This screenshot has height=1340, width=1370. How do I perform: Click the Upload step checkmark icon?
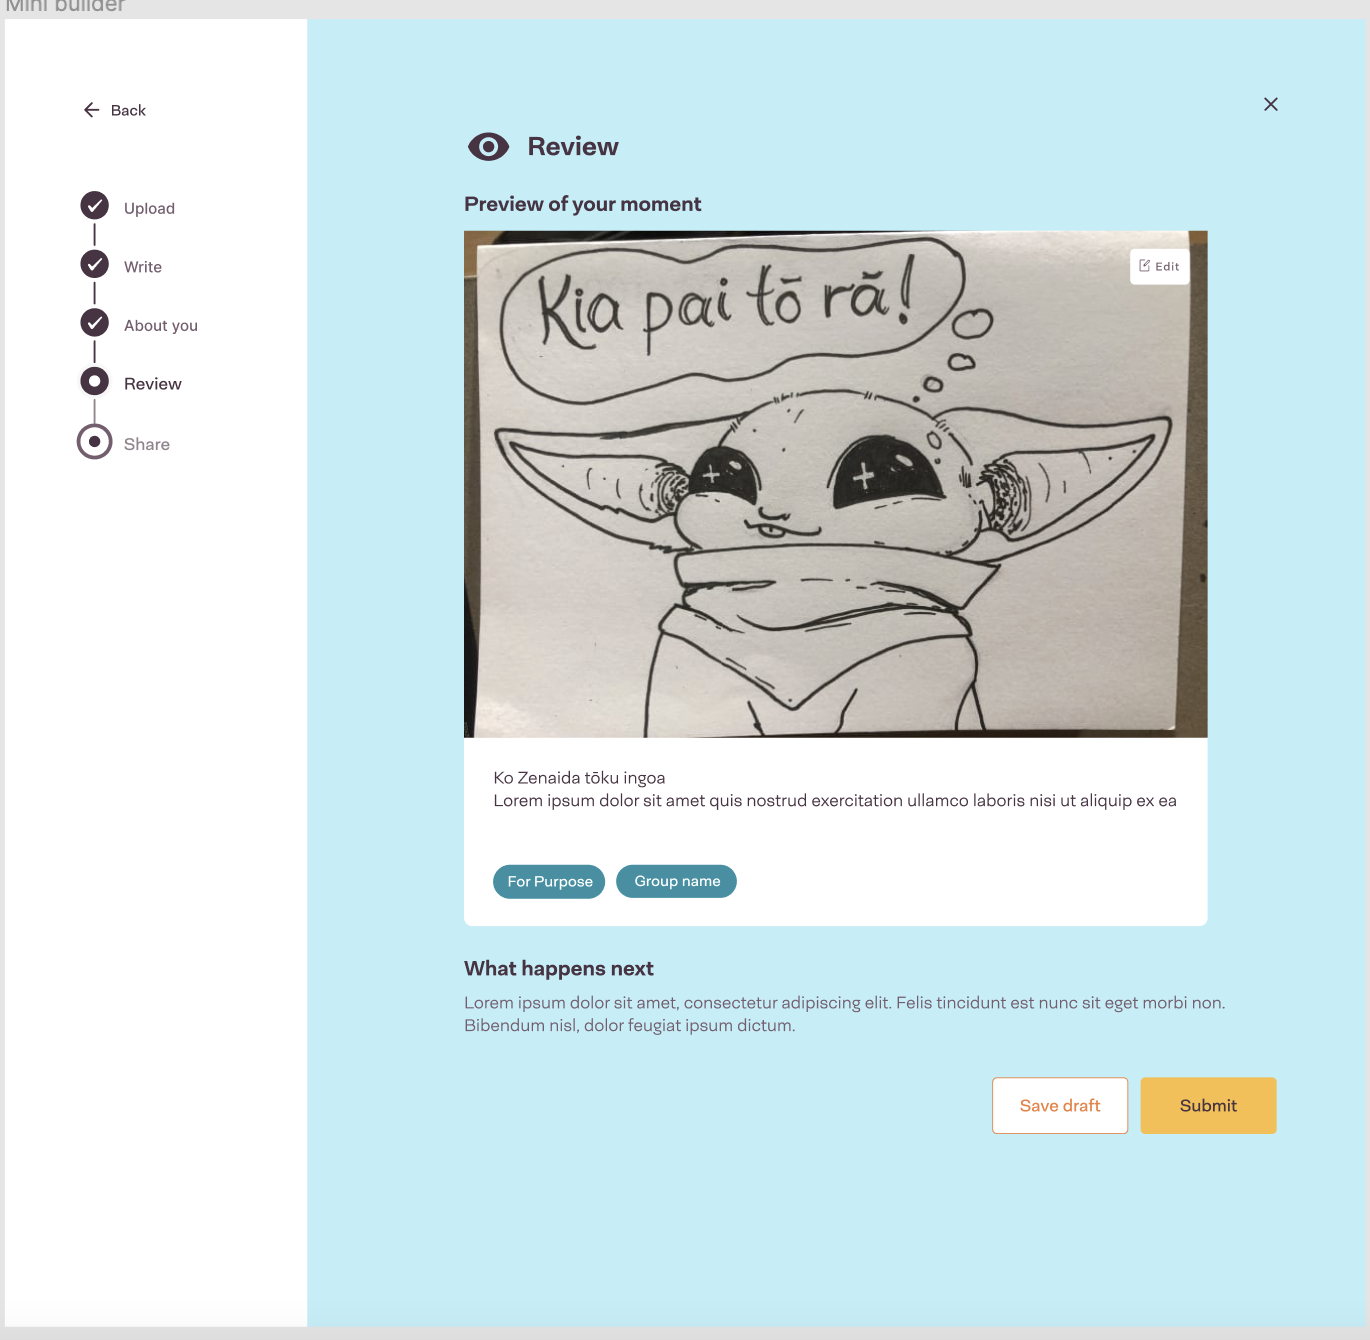[x=95, y=206]
